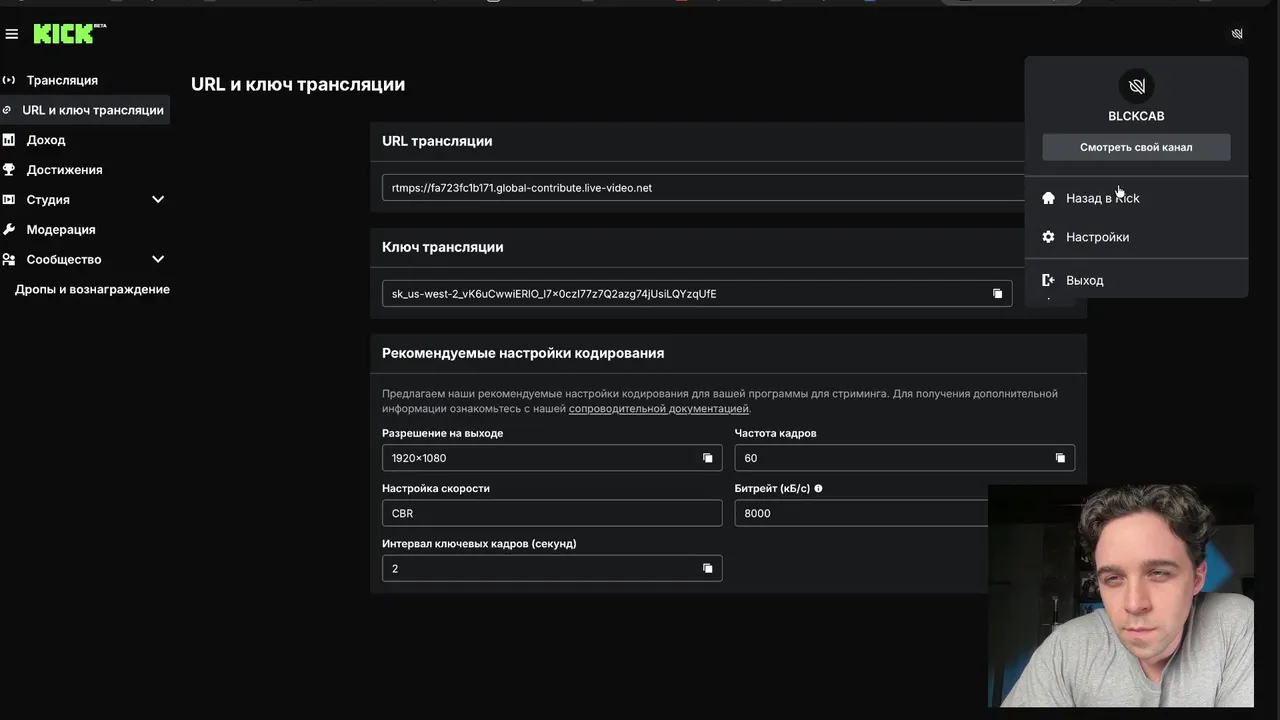Copy the keyframe interval value
The image size is (1280, 720).
pyautogui.click(x=707, y=568)
